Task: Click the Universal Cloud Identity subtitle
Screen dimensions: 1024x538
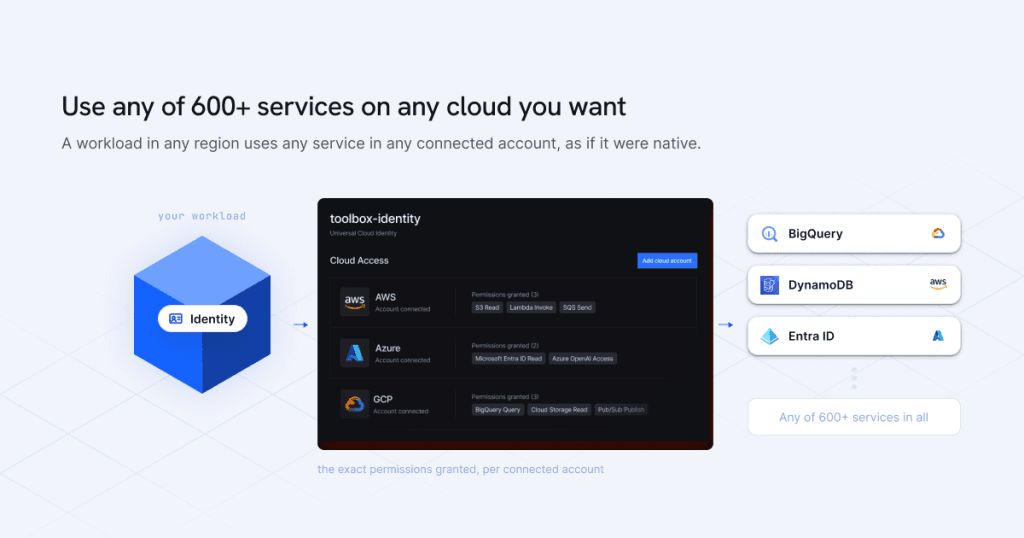Action: pyautogui.click(x=363, y=233)
